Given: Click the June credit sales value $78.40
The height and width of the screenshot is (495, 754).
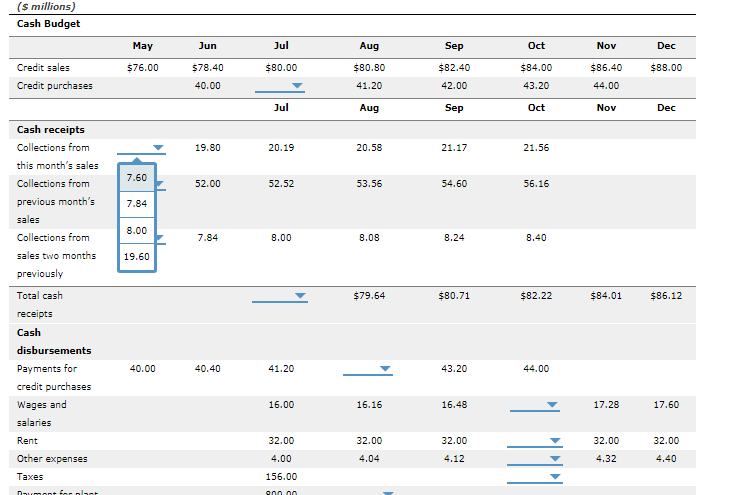Looking at the screenshot, I should click(x=208, y=68).
